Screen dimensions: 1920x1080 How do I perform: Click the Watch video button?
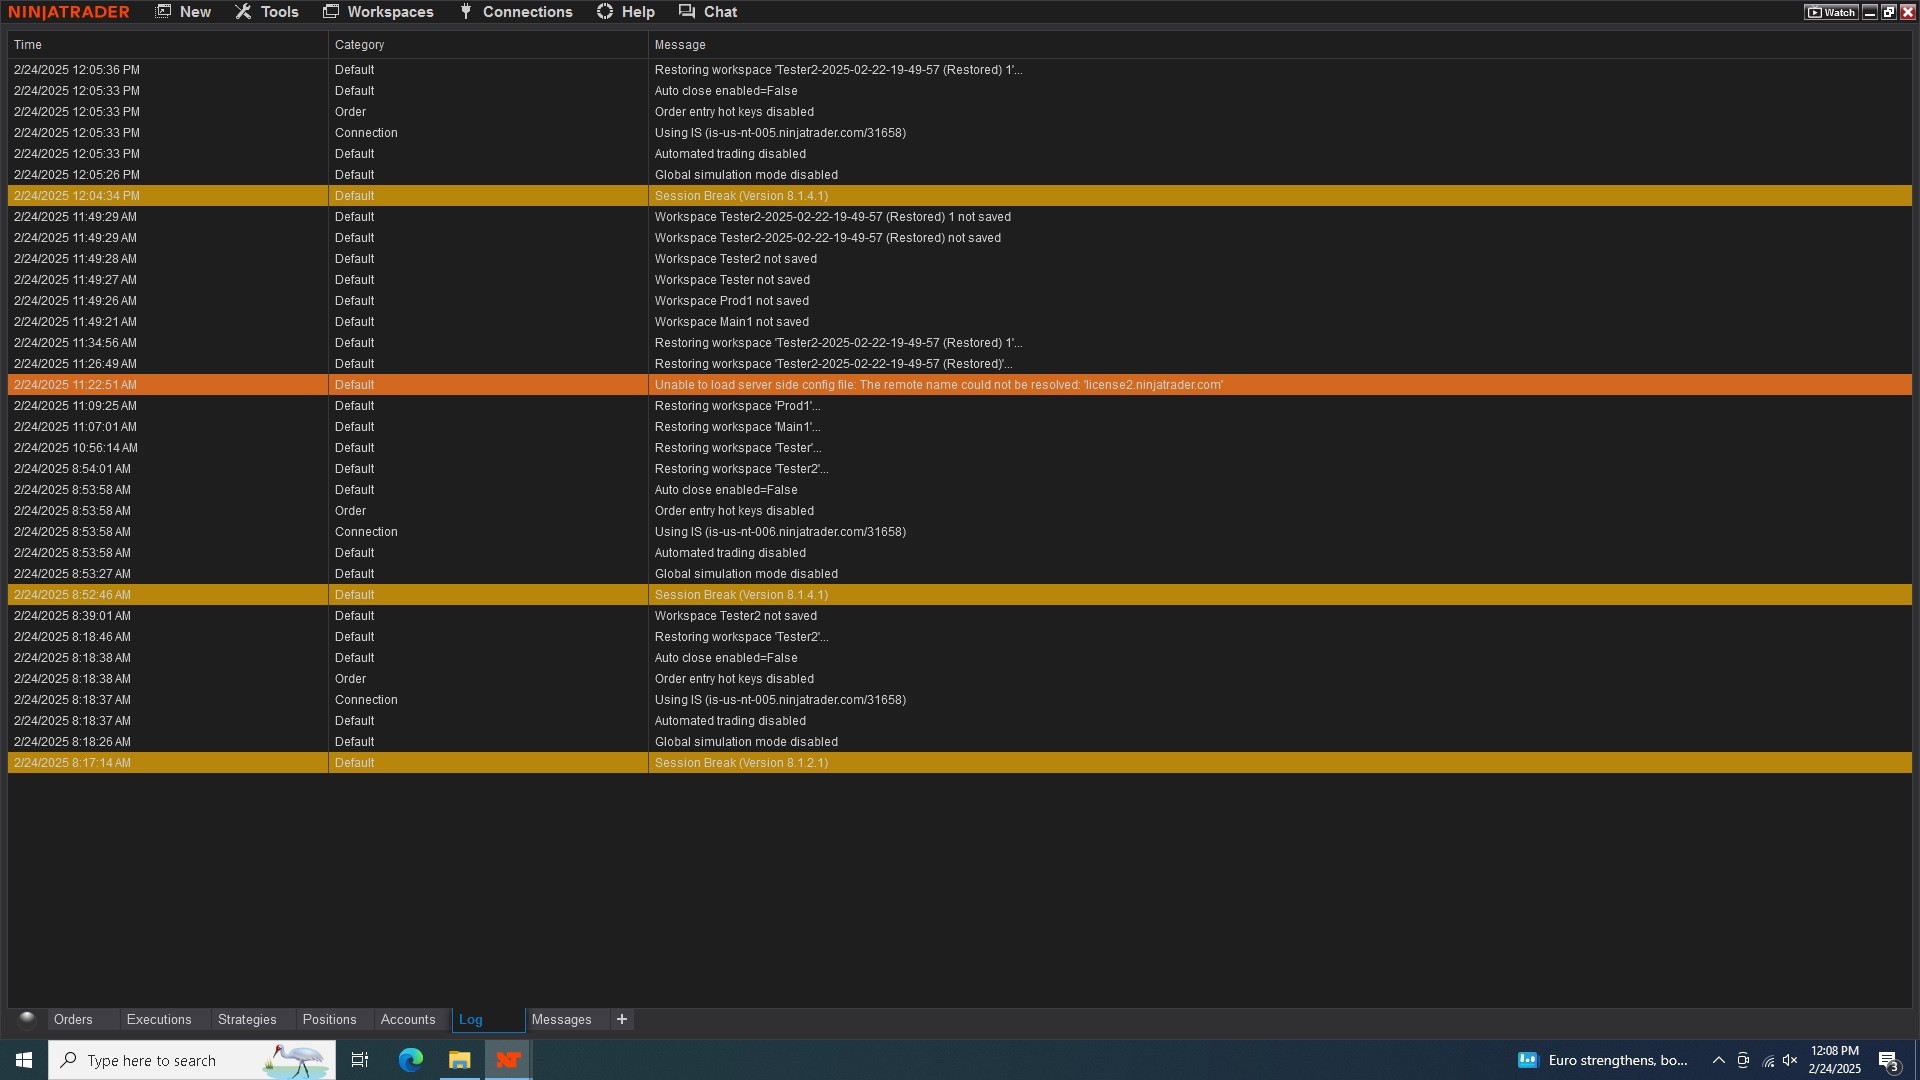[1831, 12]
